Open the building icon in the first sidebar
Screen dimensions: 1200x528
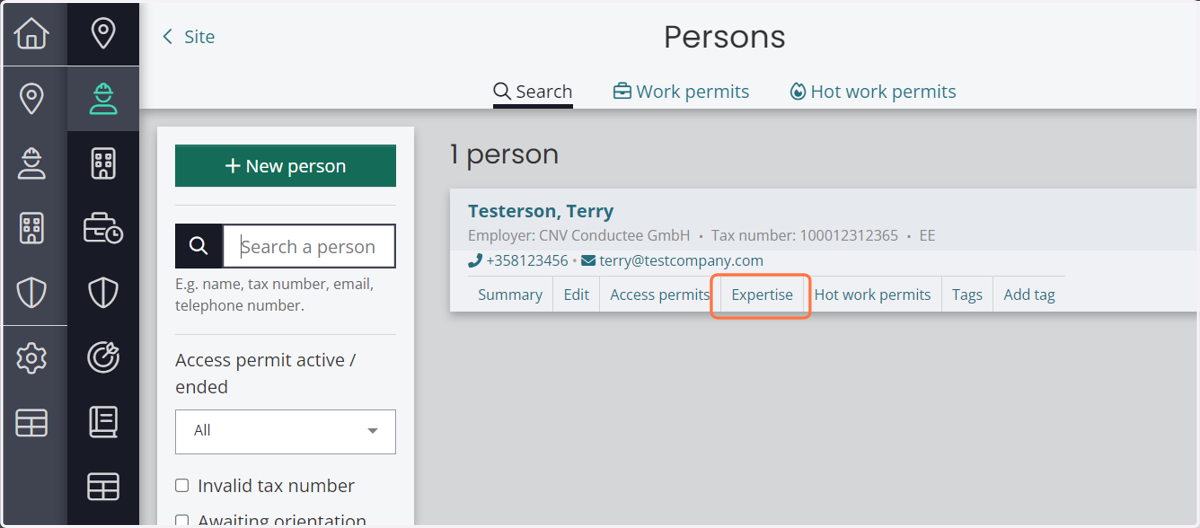pos(32,228)
